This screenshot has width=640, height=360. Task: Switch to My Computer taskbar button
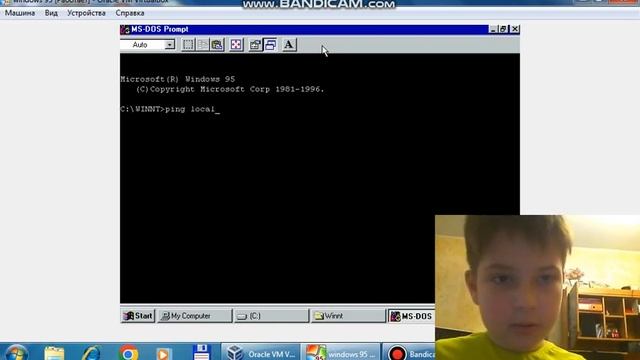click(x=195, y=316)
